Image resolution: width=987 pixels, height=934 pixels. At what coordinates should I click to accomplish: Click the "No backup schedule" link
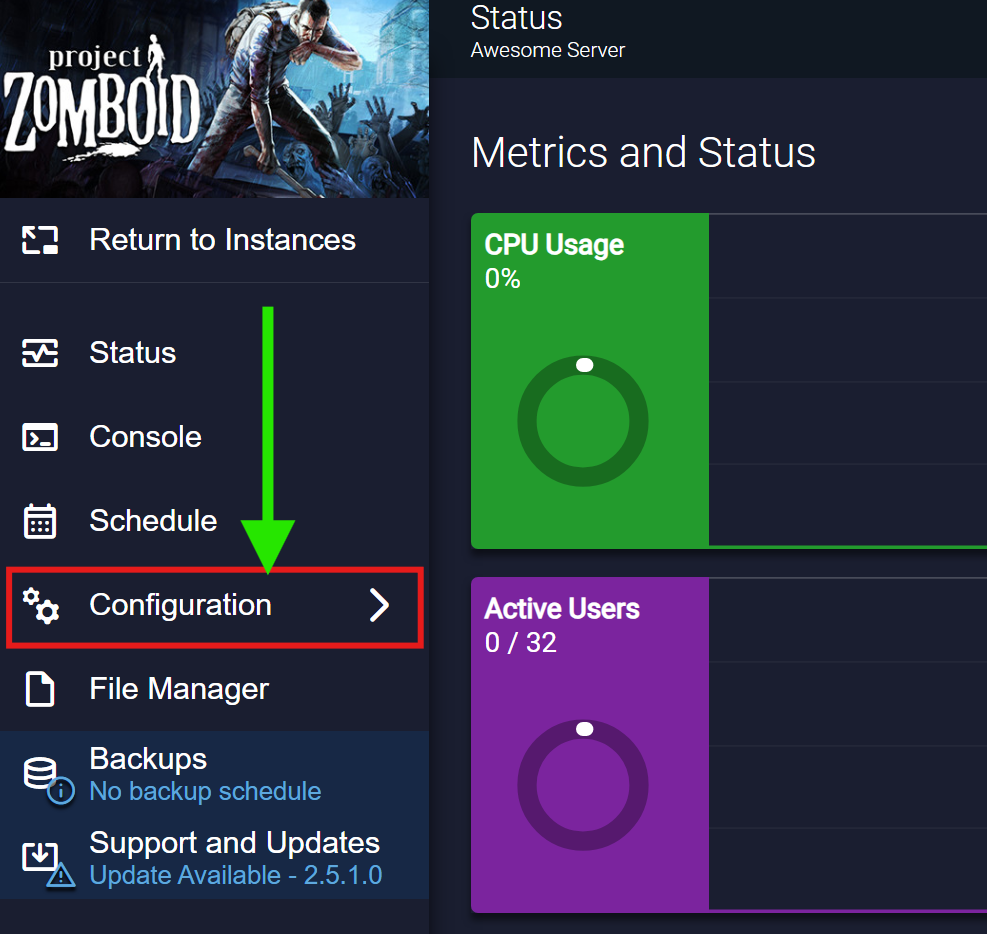click(205, 792)
